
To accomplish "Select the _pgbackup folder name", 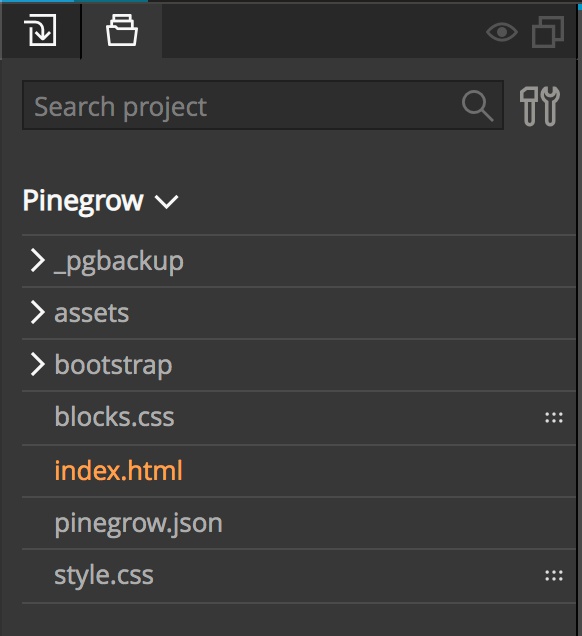I will pyautogui.click(x=119, y=262).
